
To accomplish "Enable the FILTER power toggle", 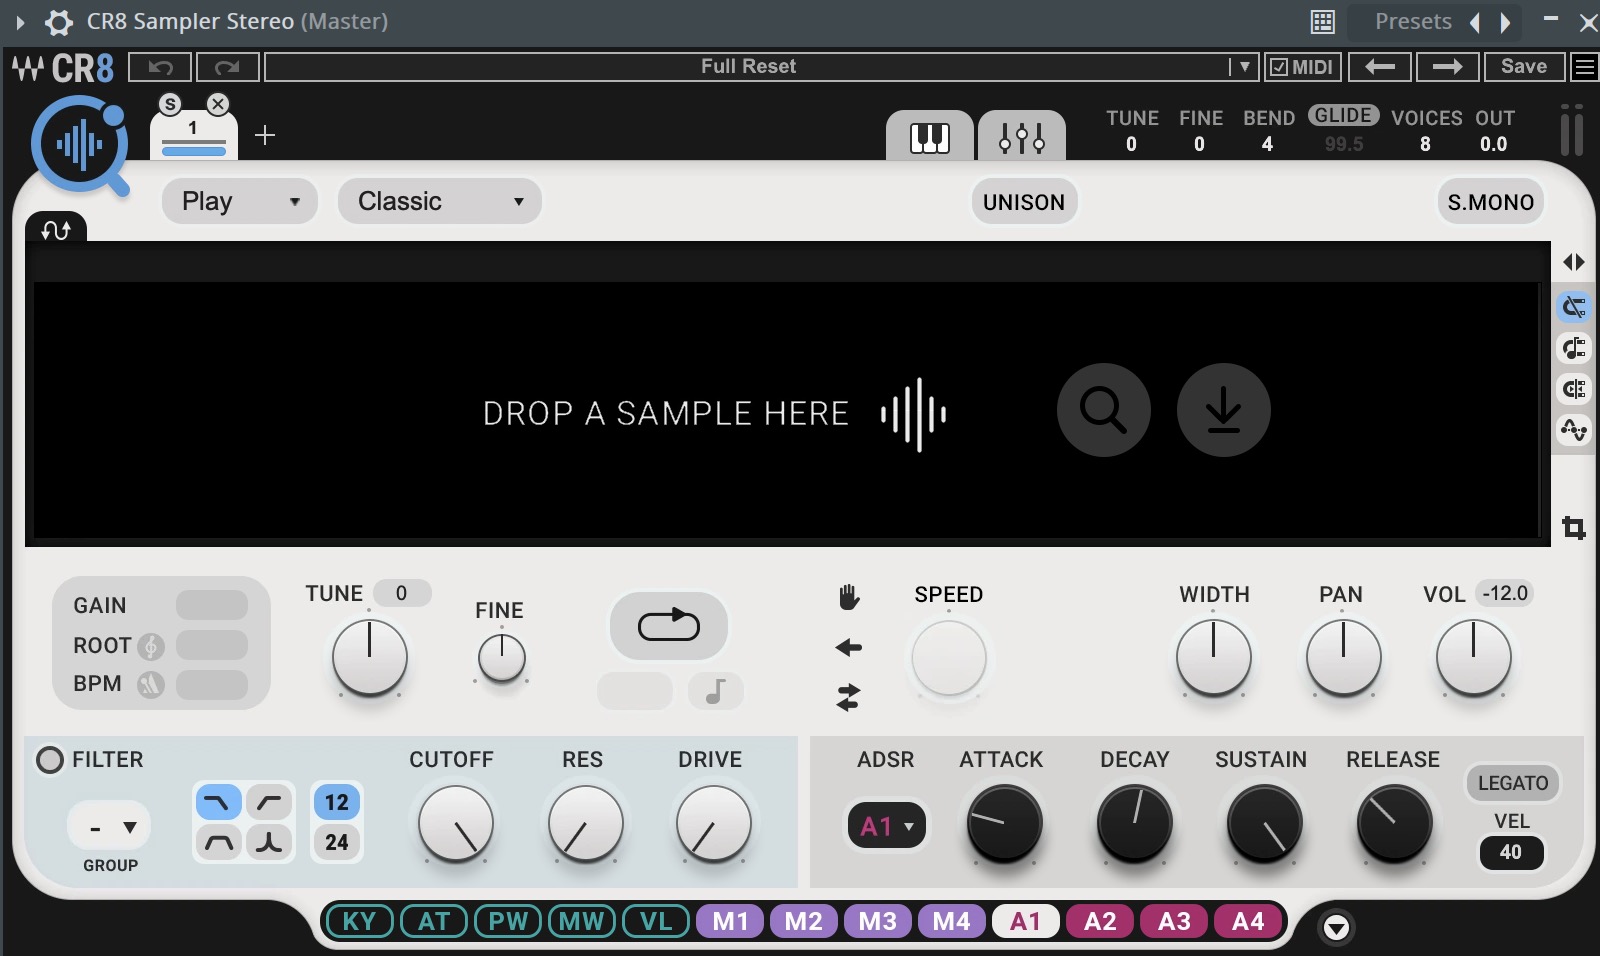I will [49, 760].
